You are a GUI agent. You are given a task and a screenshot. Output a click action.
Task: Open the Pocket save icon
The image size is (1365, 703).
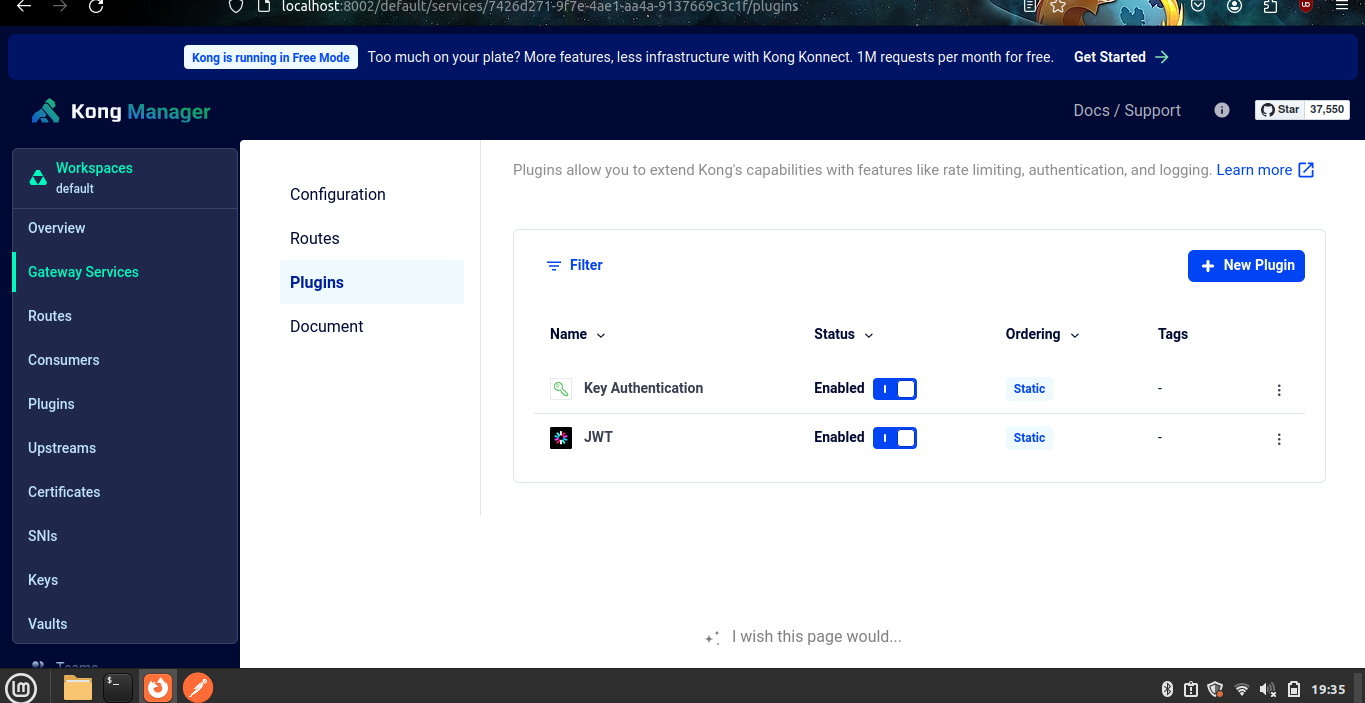click(1198, 6)
